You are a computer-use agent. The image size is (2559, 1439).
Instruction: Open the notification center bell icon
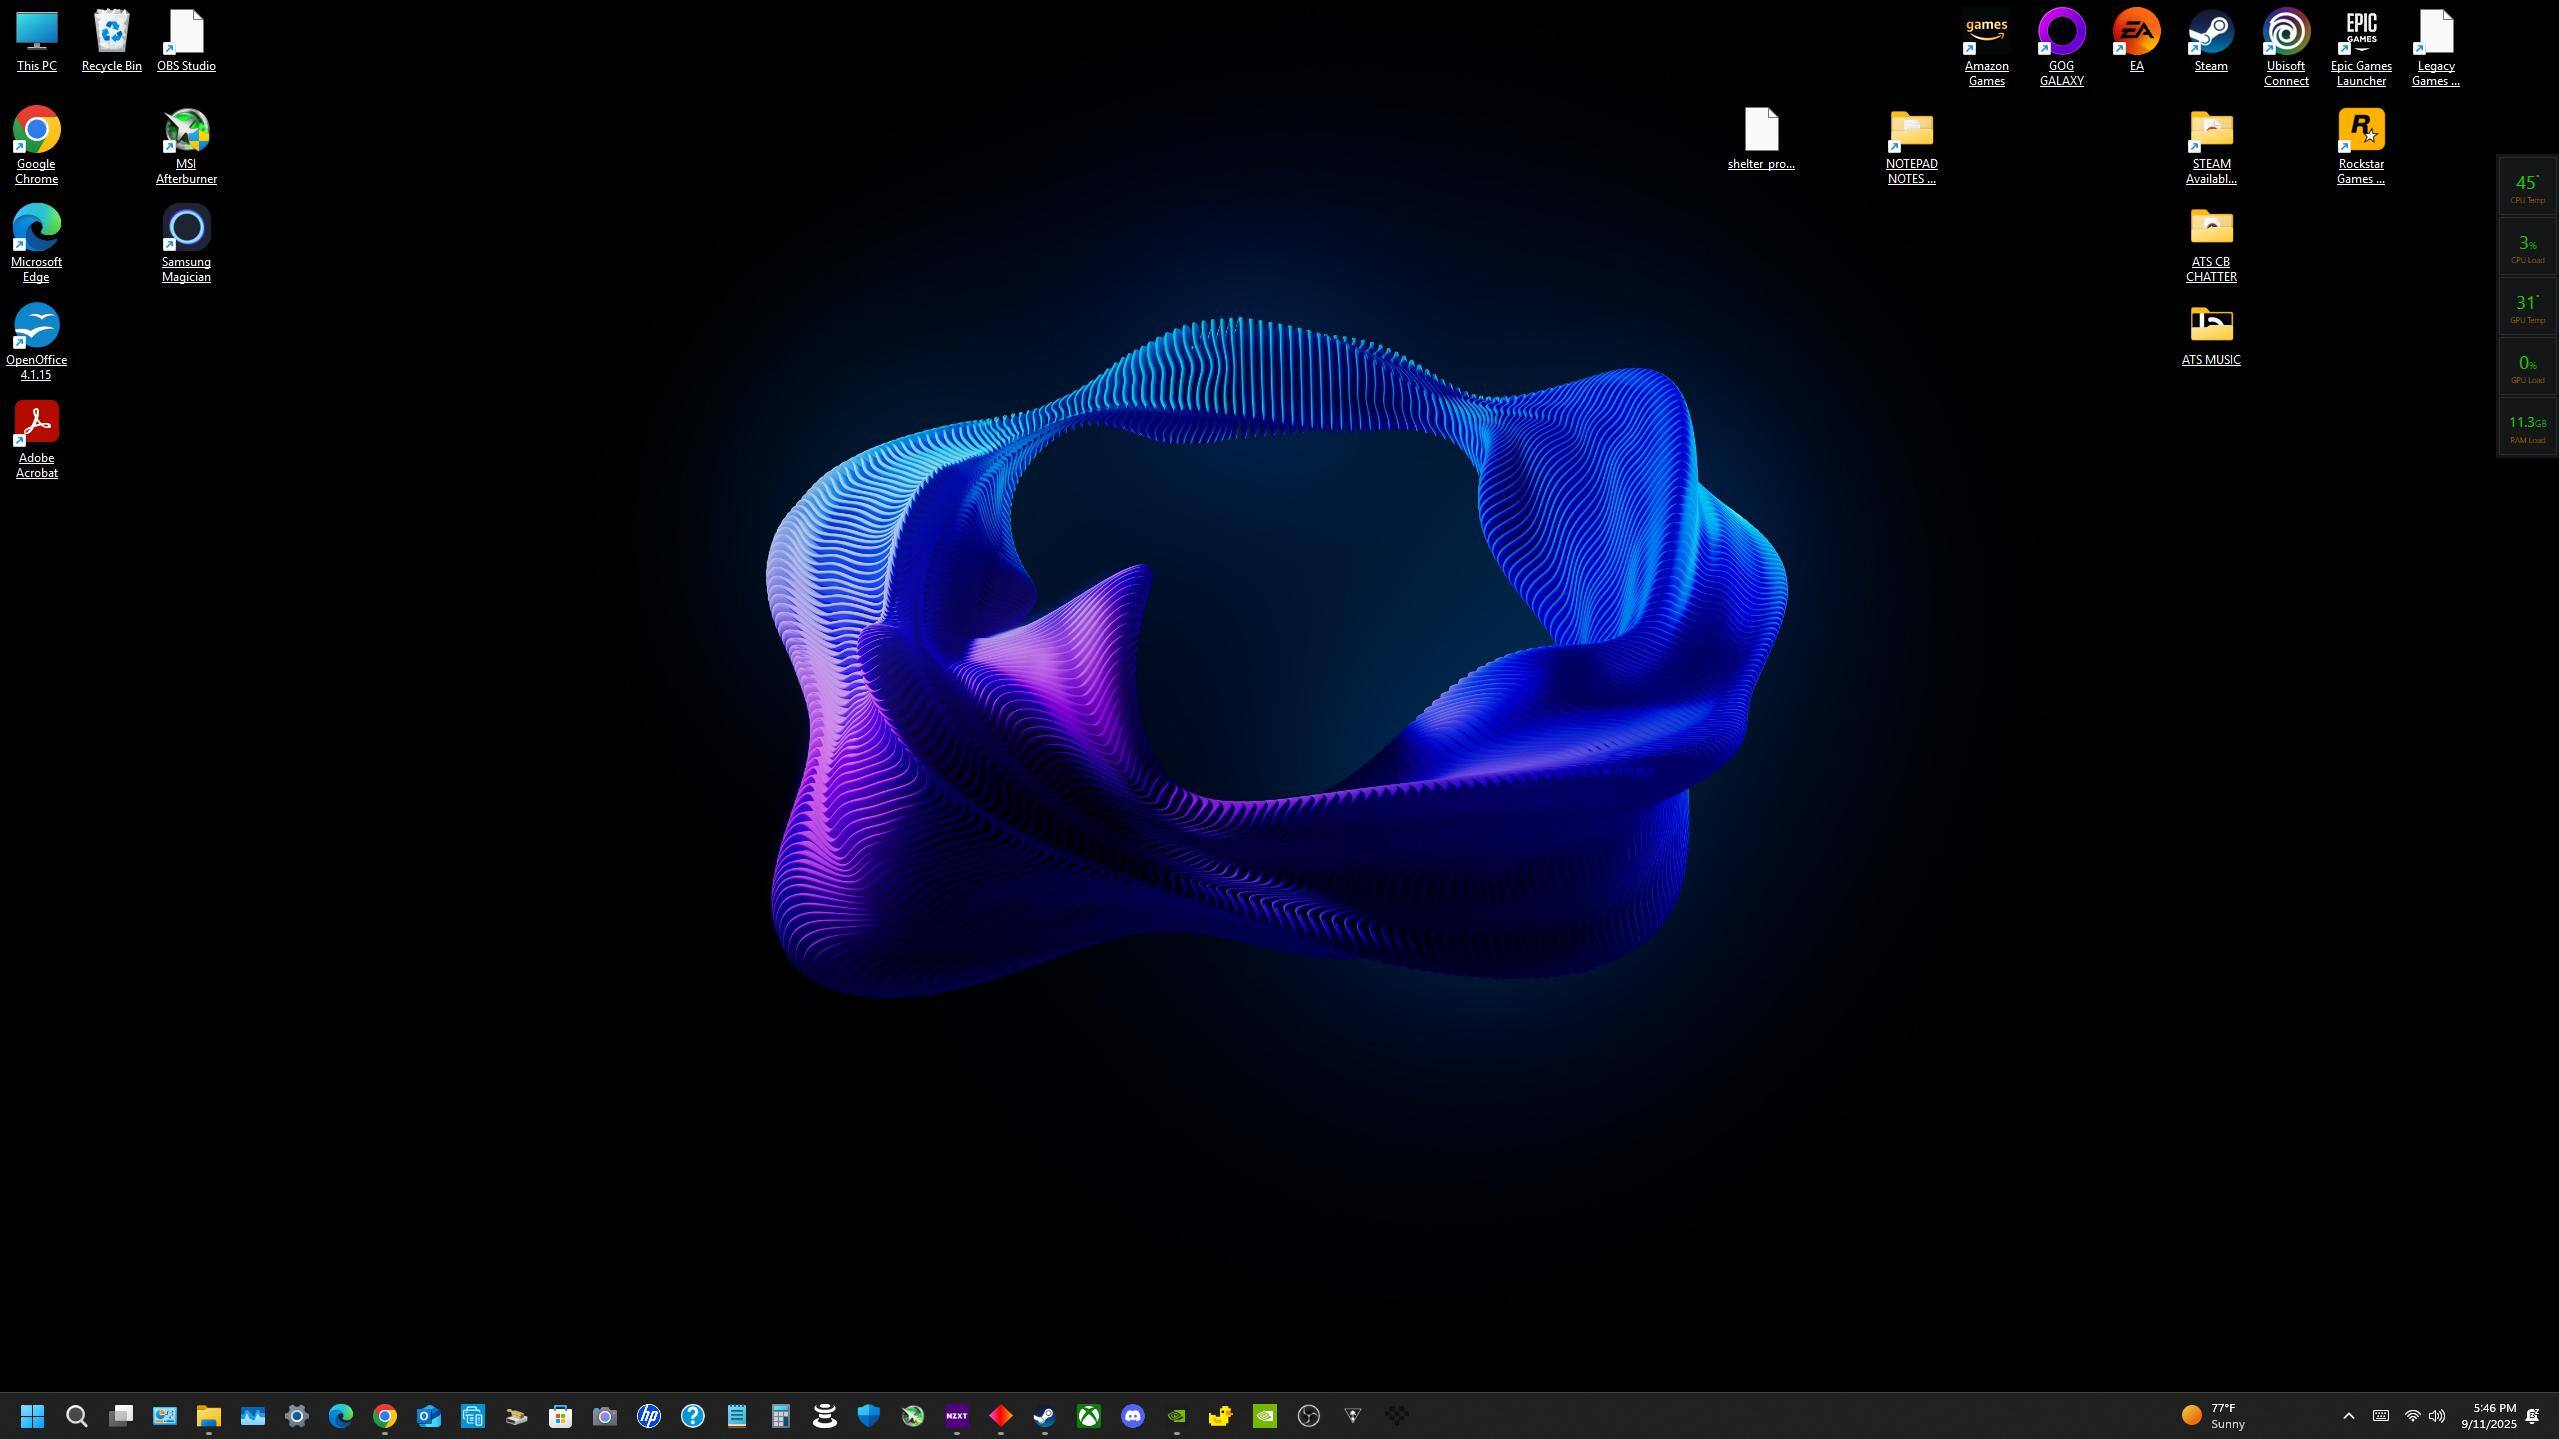(2533, 1415)
